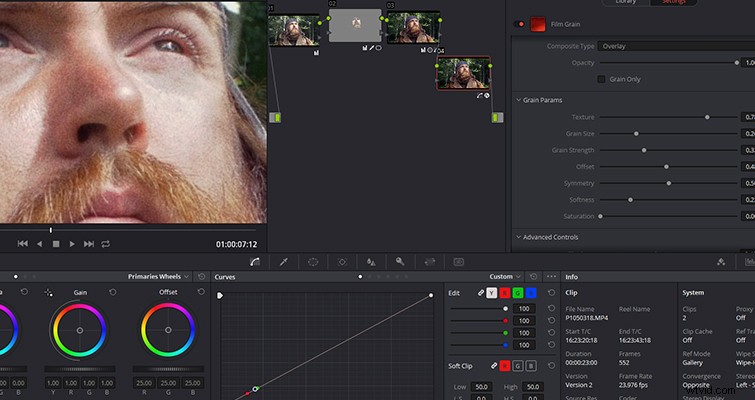Screen dimensions: 755x400
Task: Click the loop playback icon
Action: pyautogui.click(x=105, y=244)
